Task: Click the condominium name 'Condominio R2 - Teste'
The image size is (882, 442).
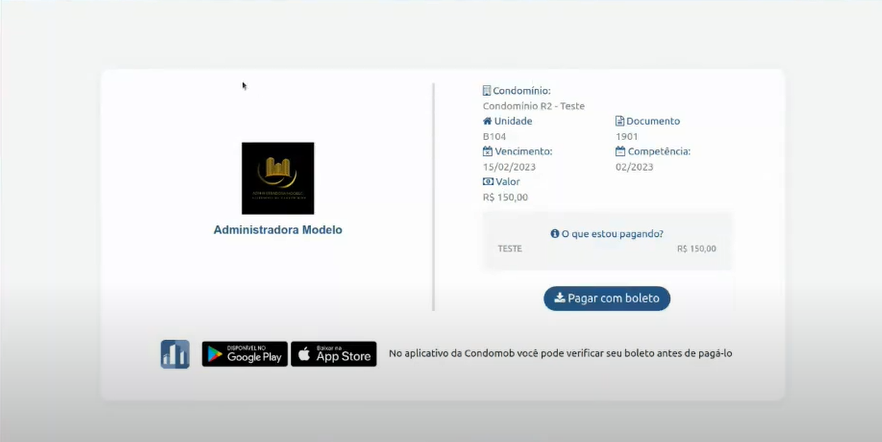Action: (533, 106)
